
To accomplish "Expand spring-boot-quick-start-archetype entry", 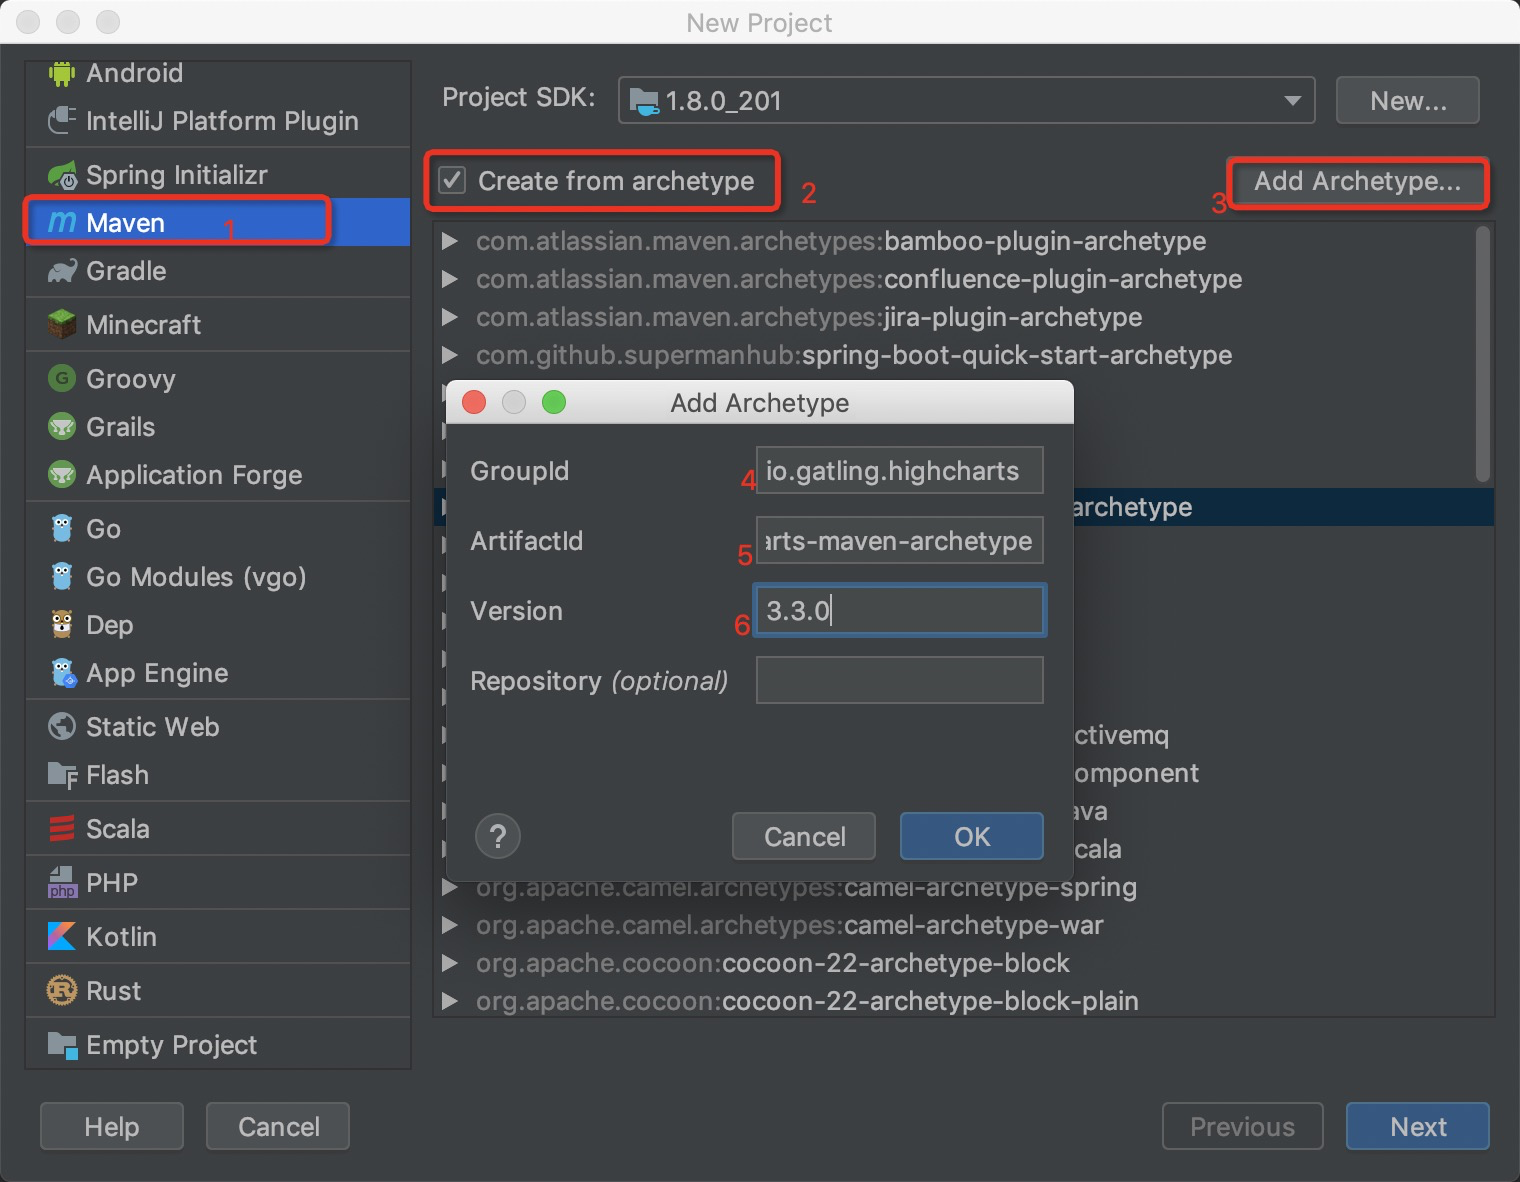I will (450, 355).
